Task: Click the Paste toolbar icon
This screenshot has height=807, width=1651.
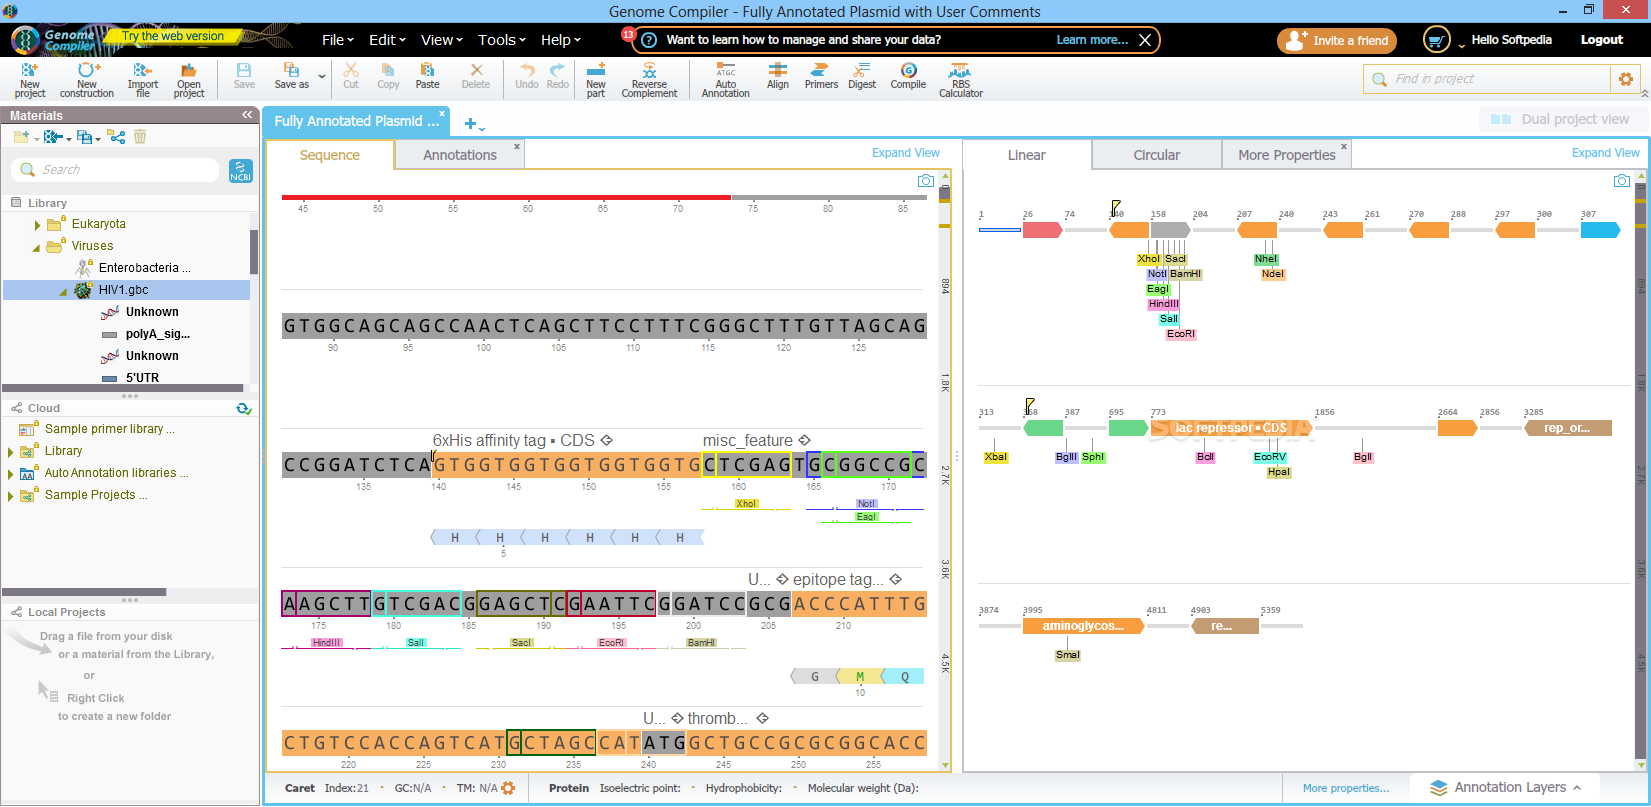Action: [x=427, y=76]
